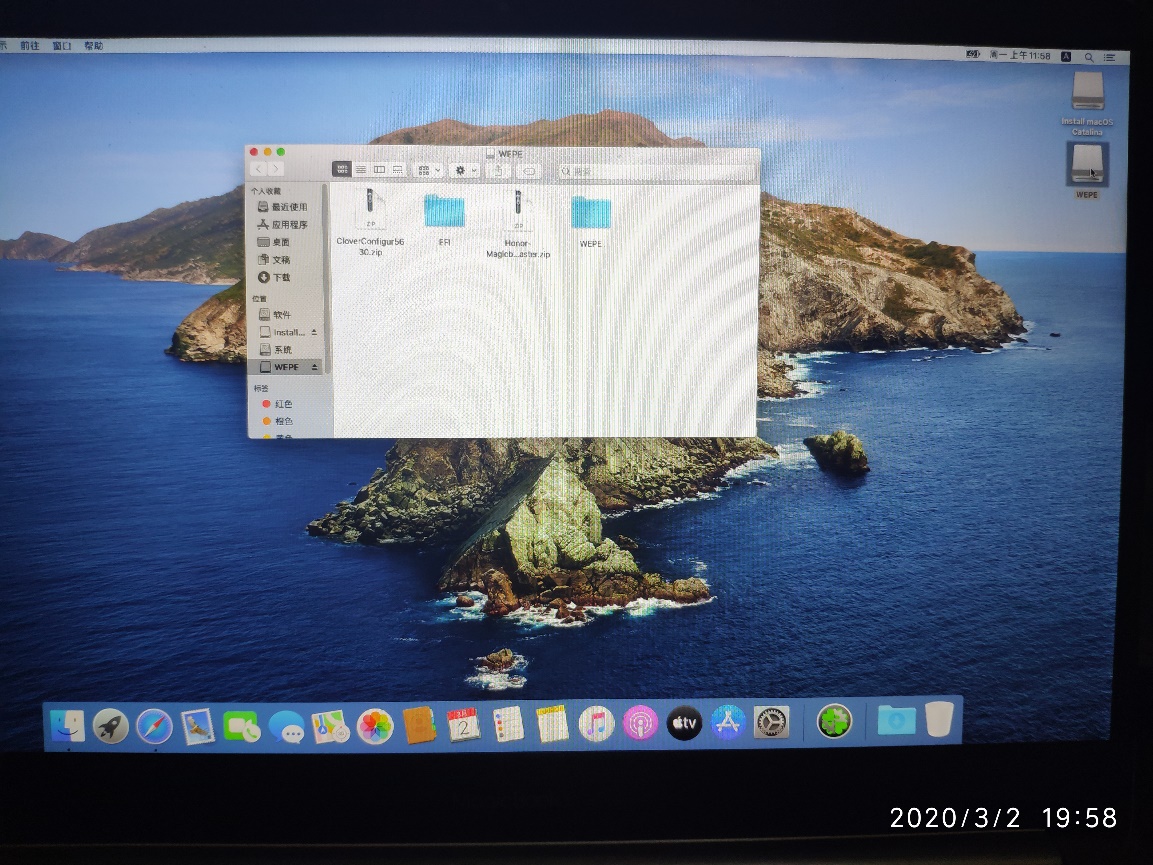Open Maps from the Dock

click(330, 726)
